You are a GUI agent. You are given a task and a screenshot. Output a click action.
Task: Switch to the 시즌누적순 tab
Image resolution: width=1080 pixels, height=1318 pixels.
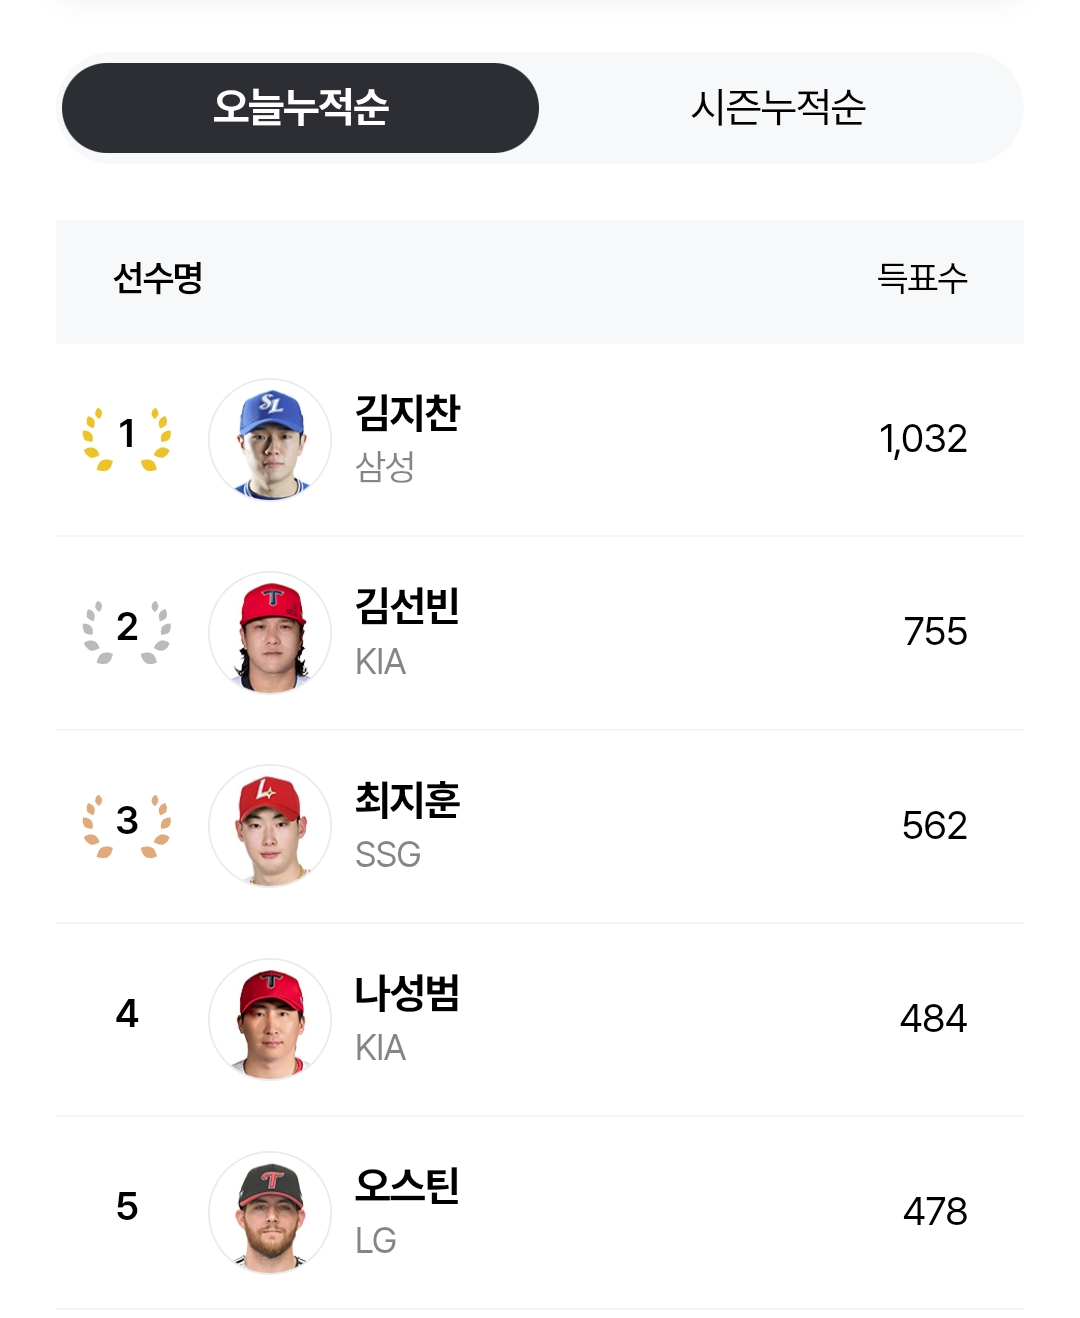coord(778,108)
